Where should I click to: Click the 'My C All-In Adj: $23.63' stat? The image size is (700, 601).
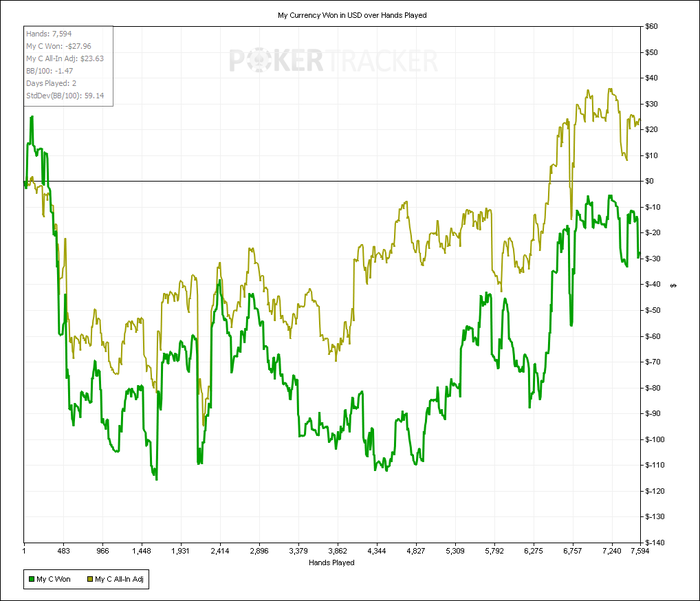point(65,58)
